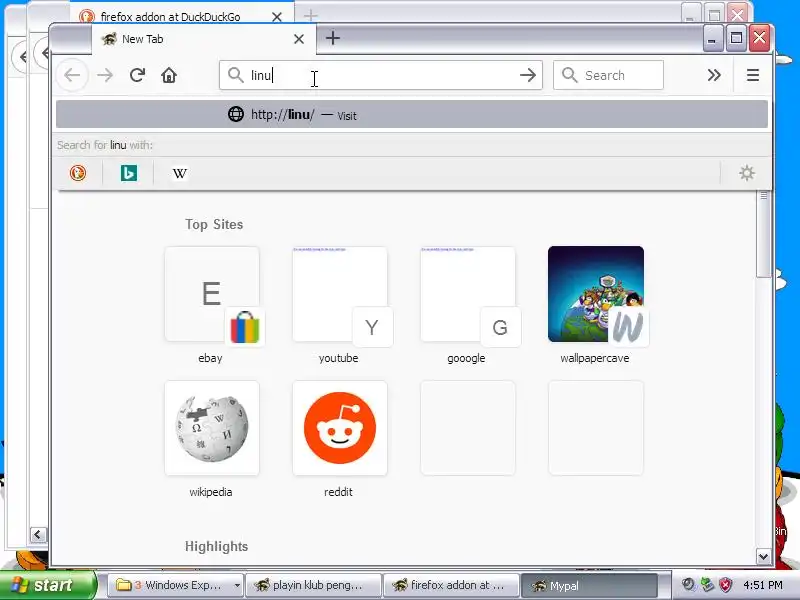
Task: Click the 'Search for linu with:' text
Action: [105, 145]
